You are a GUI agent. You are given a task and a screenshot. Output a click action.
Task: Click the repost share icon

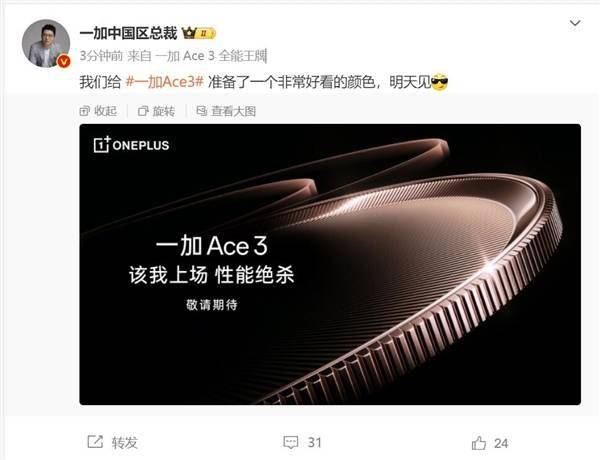[x=95, y=442]
